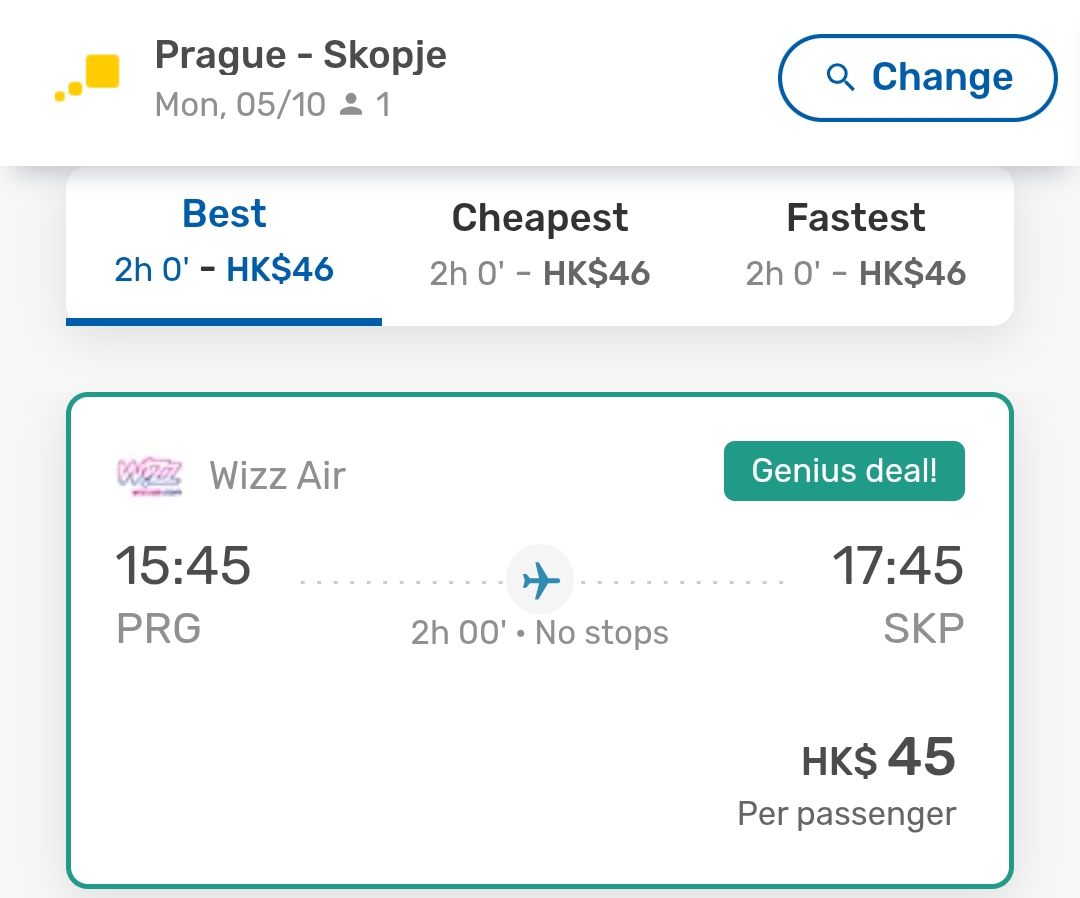1080x898 pixels.
Task: Click the SKP airport code
Action: 924,628
